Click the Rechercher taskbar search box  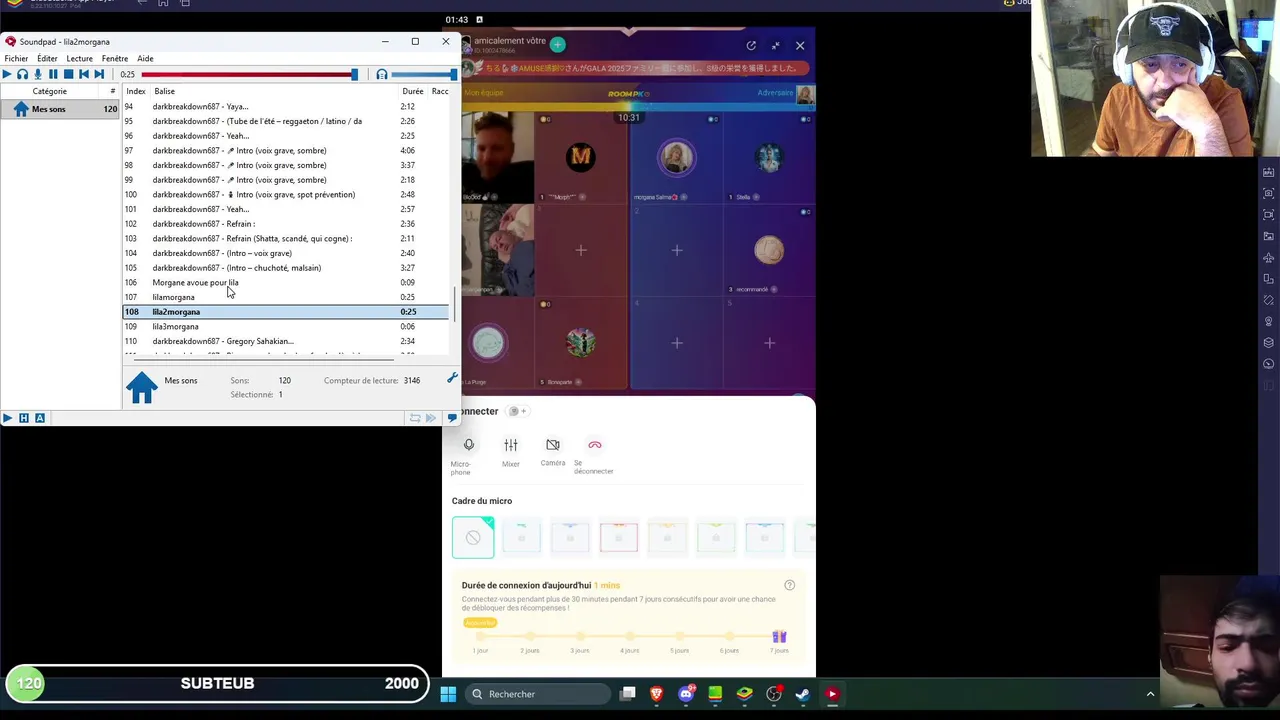[x=539, y=694]
